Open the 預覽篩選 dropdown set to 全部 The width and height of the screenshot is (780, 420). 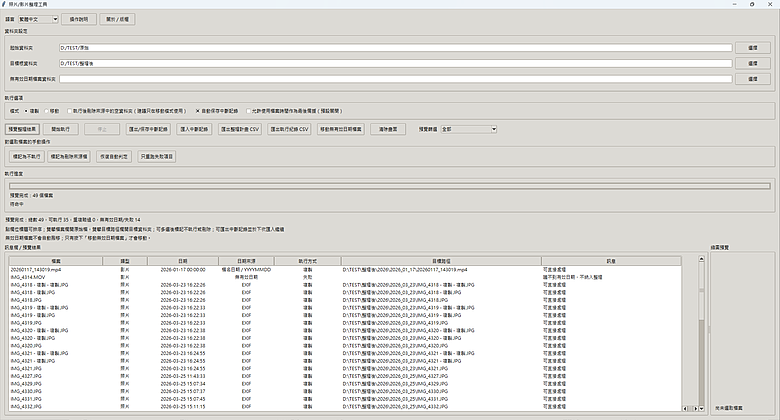pos(467,129)
